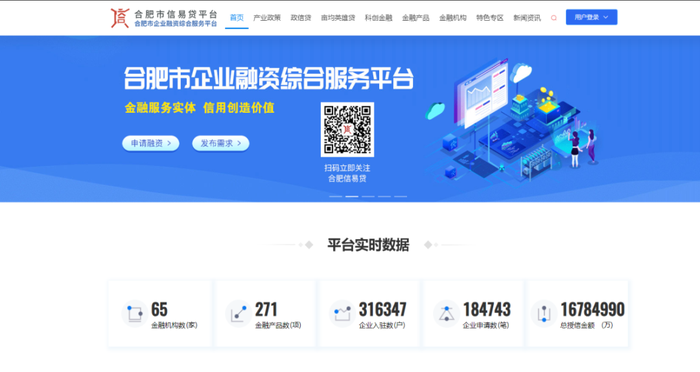Open the 特色专区 navigation item

coord(490,18)
